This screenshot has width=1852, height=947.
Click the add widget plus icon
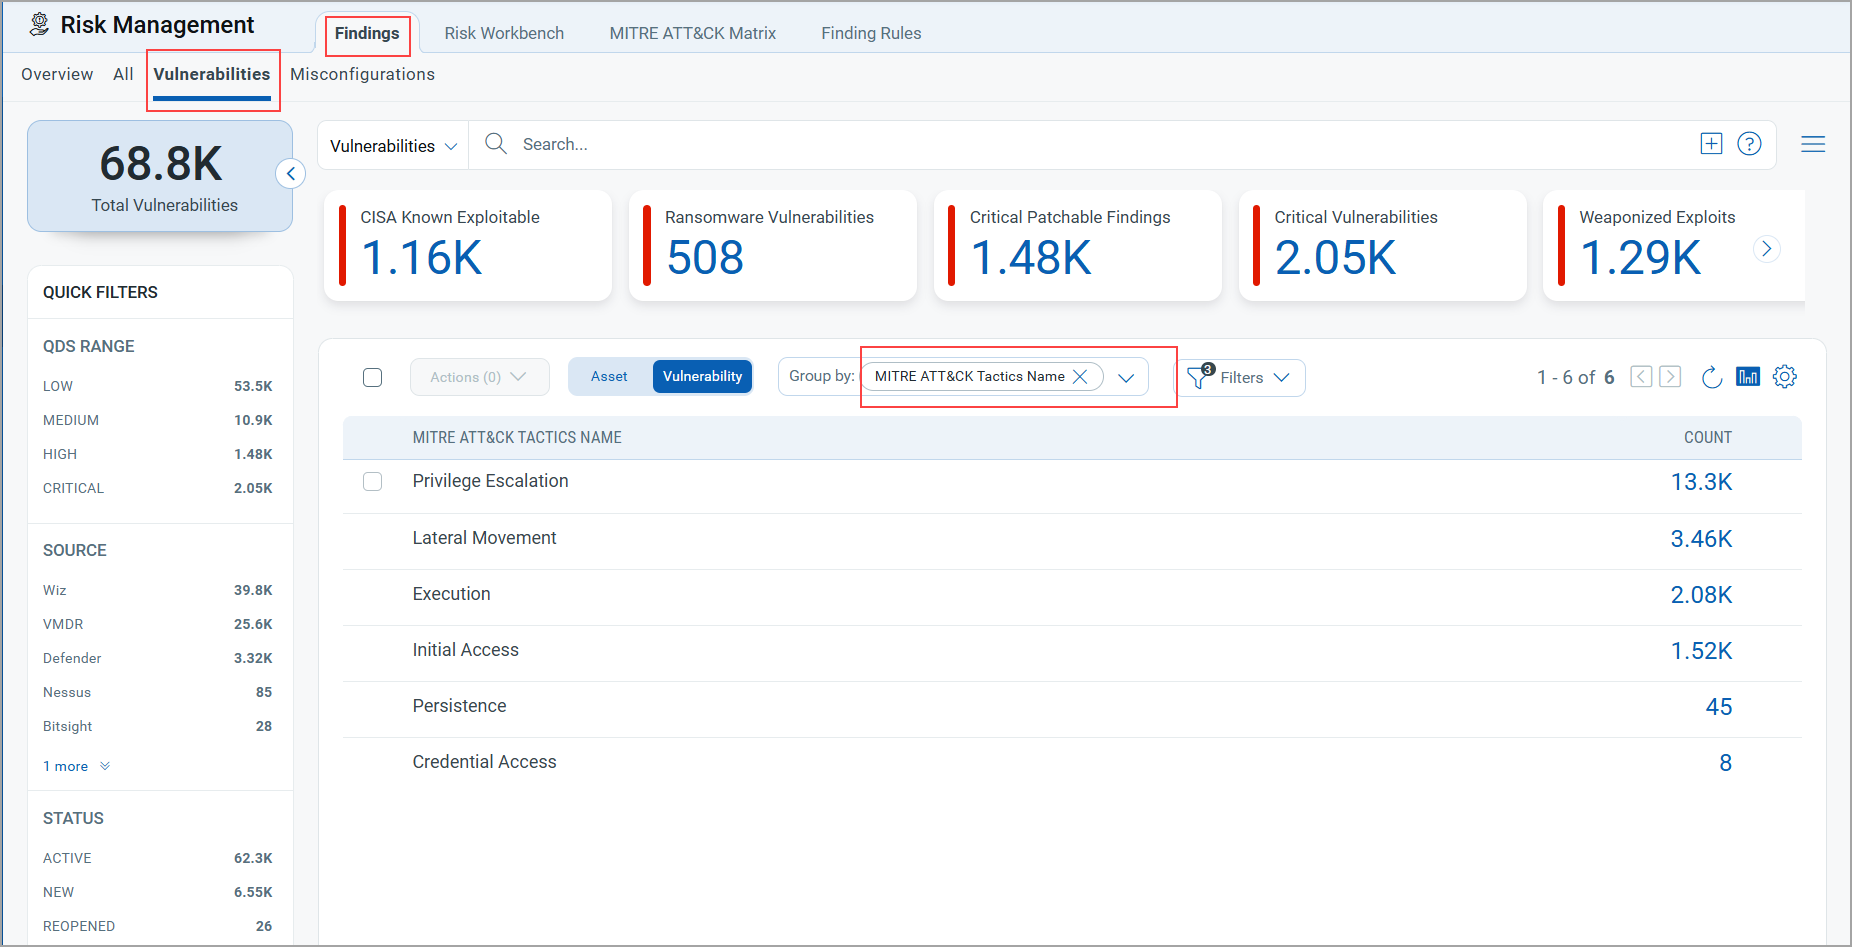point(1711,144)
